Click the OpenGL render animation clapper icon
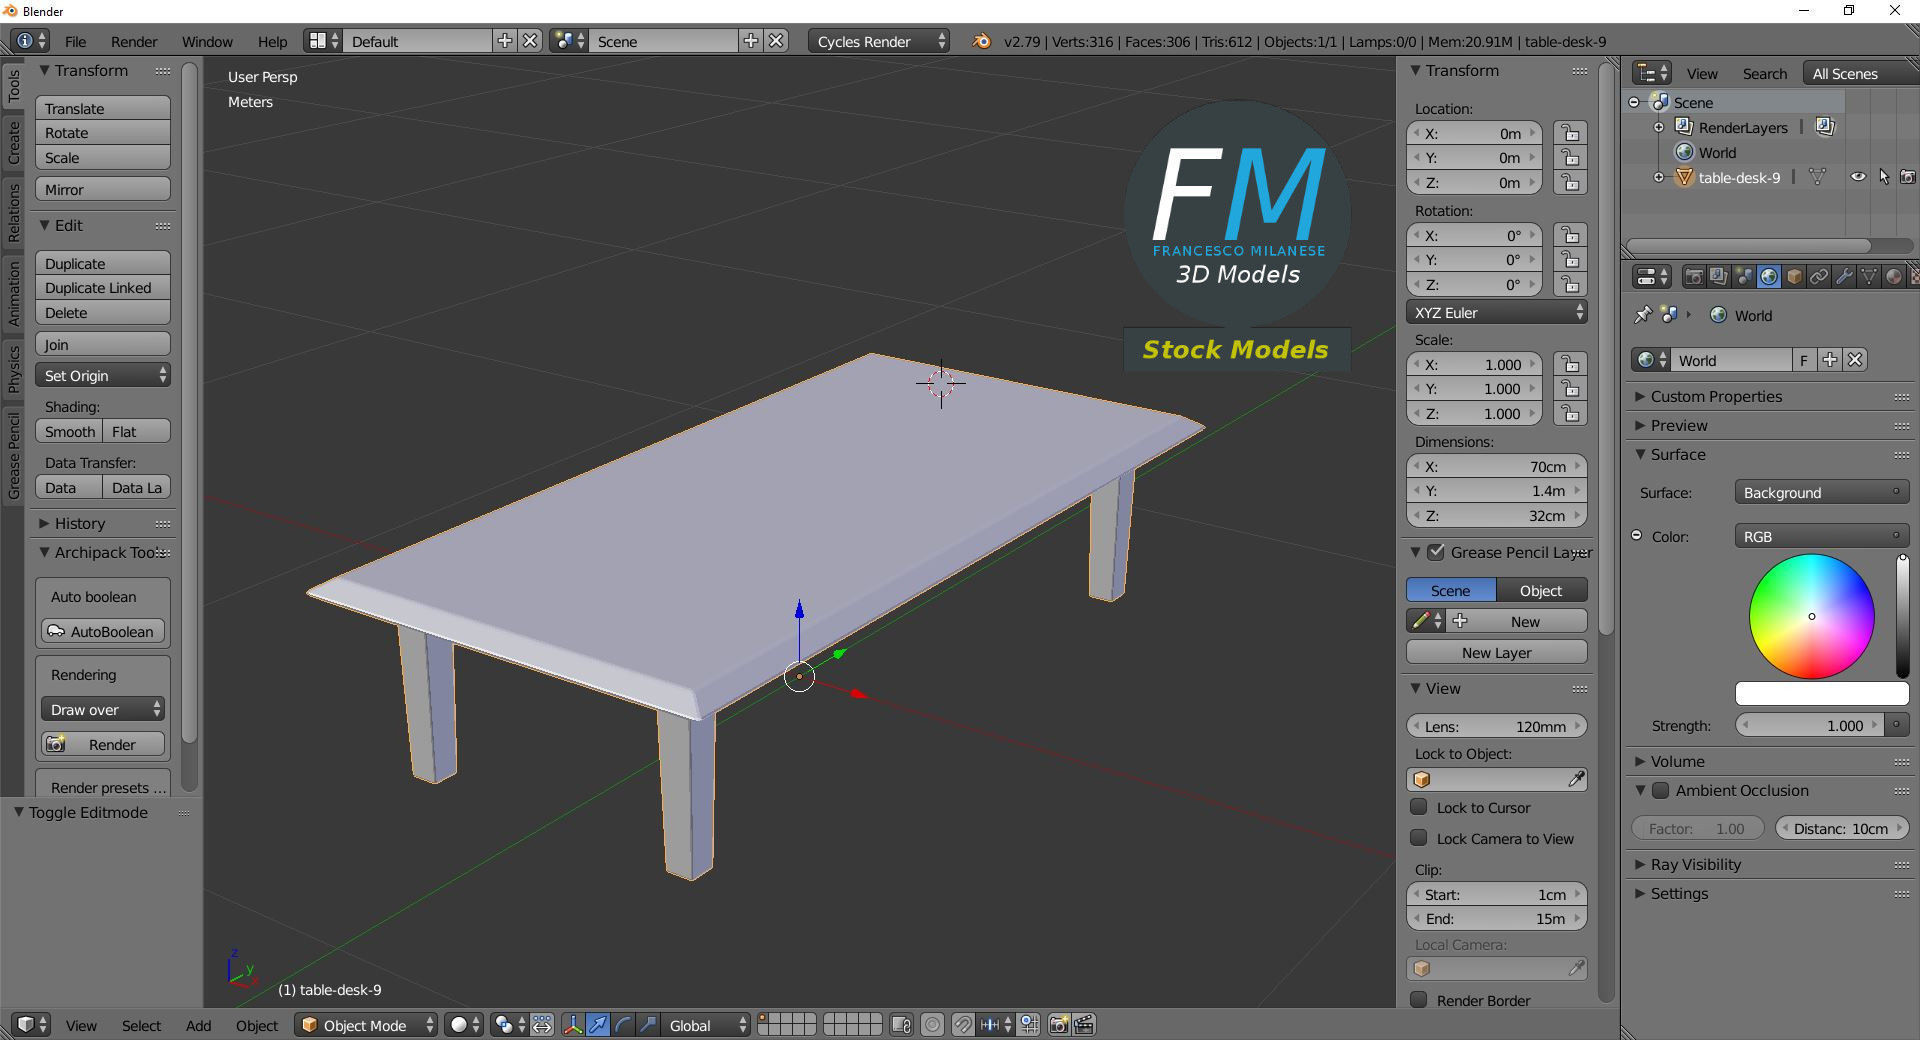The image size is (1920, 1040). (1084, 1025)
